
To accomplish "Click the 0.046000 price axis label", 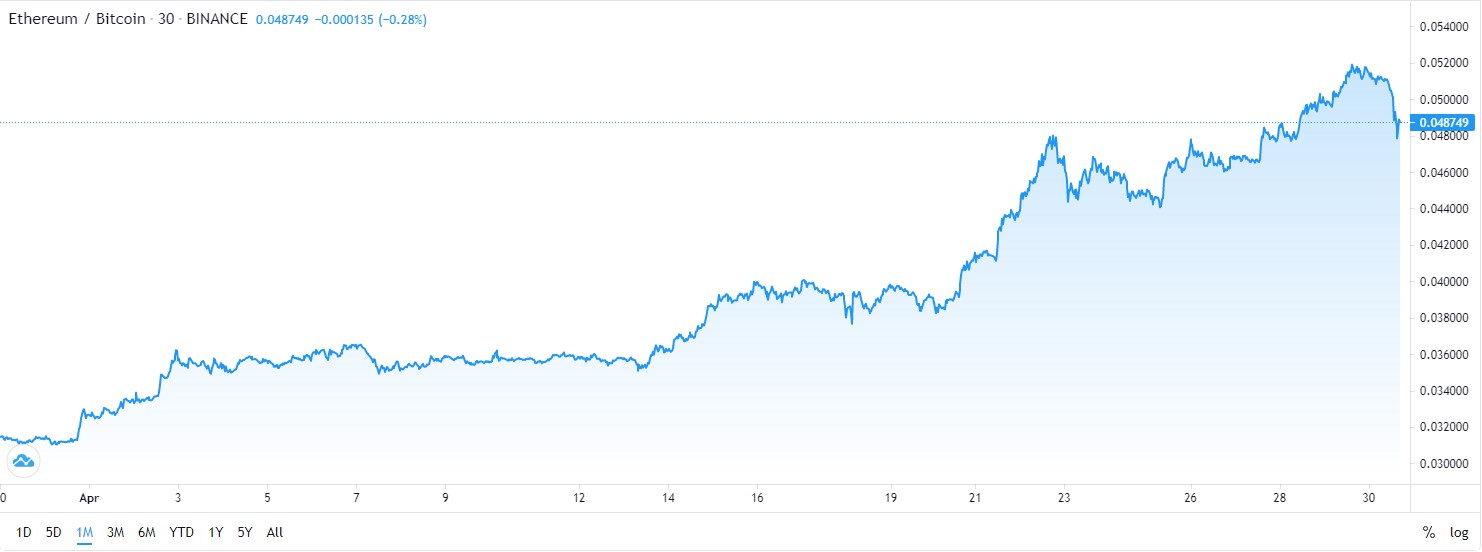I will (x=1443, y=173).
